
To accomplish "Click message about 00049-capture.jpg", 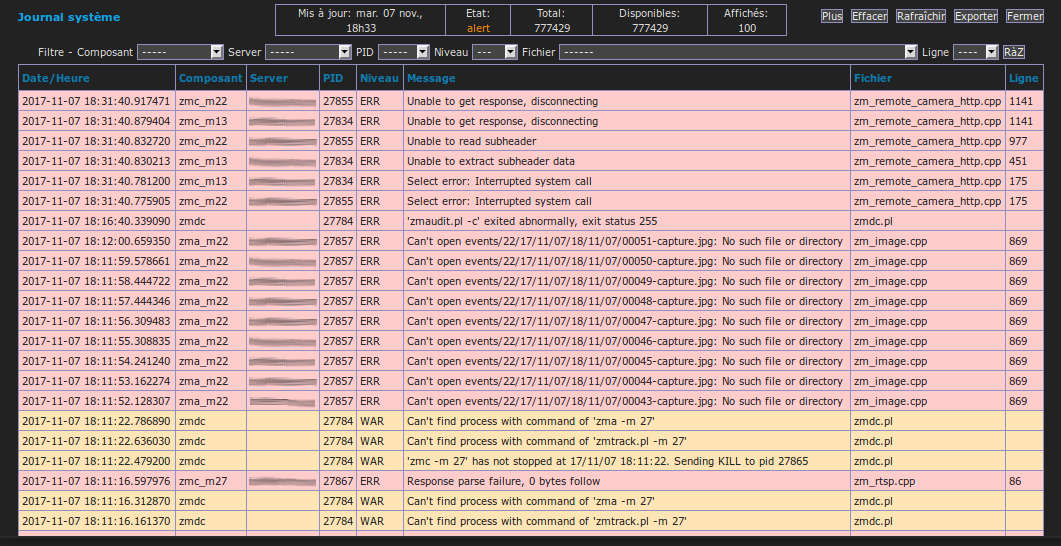I will pyautogui.click(x=625, y=281).
